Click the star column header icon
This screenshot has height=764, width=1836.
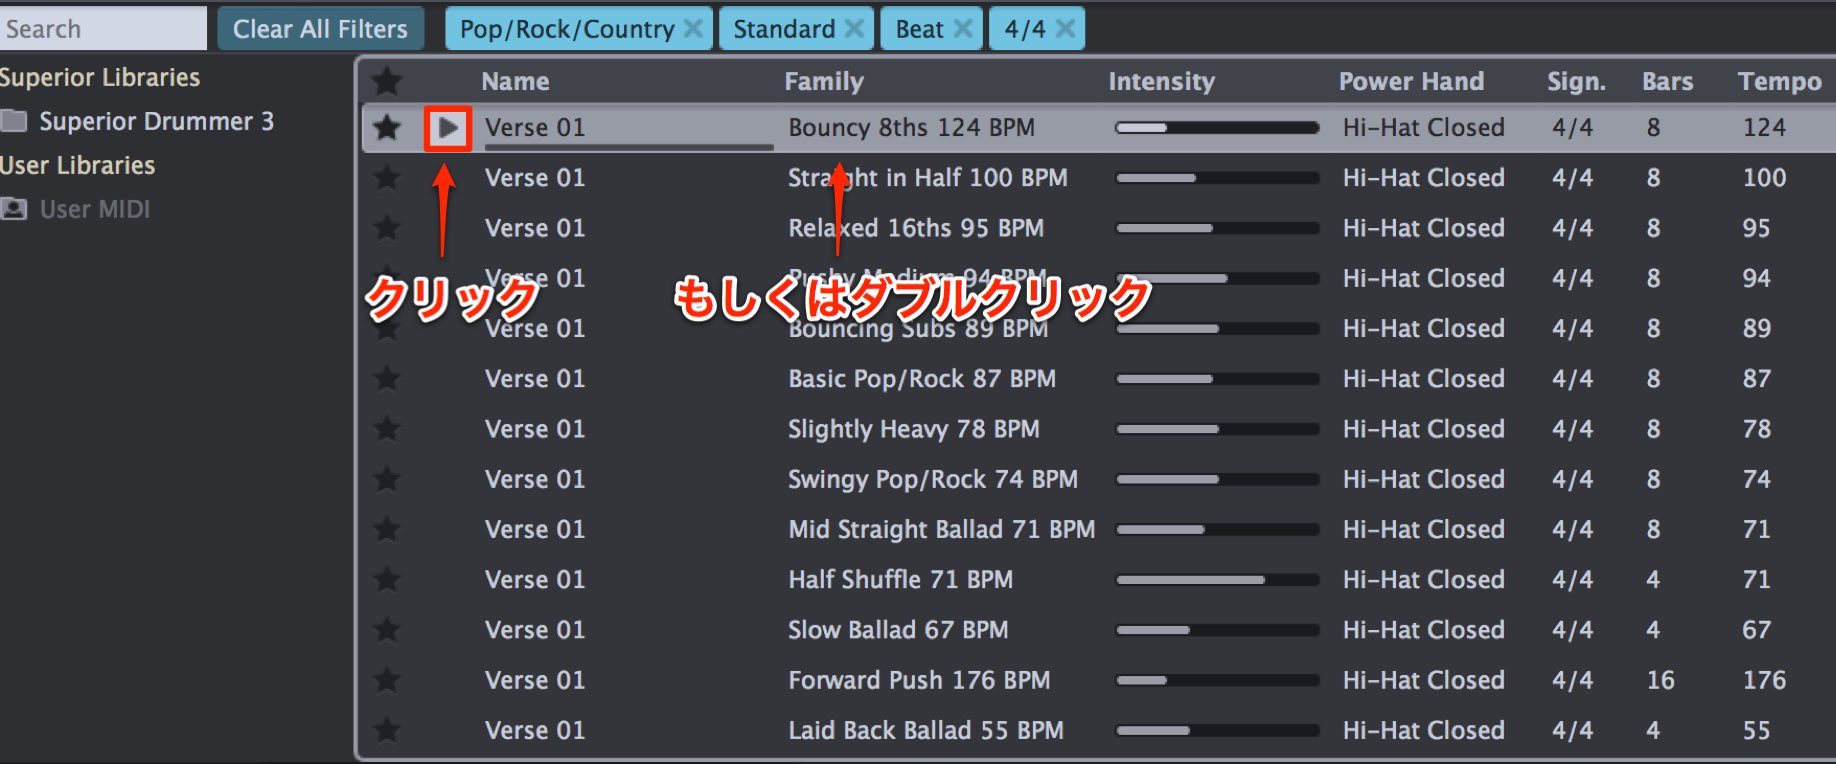(387, 81)
